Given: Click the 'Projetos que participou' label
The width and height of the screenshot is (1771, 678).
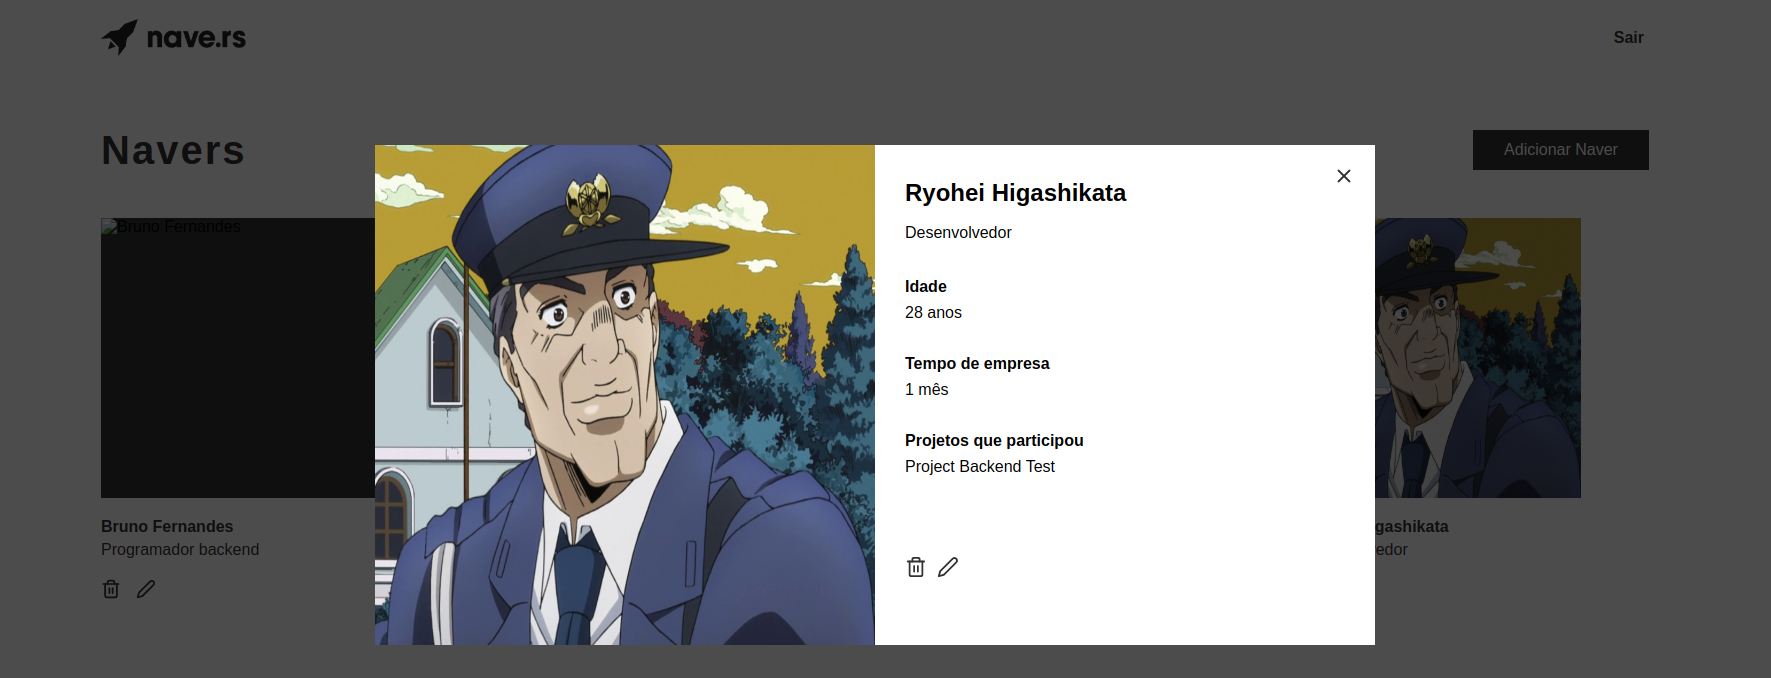Looking at the screenshot, I should (x=994, y=440).
